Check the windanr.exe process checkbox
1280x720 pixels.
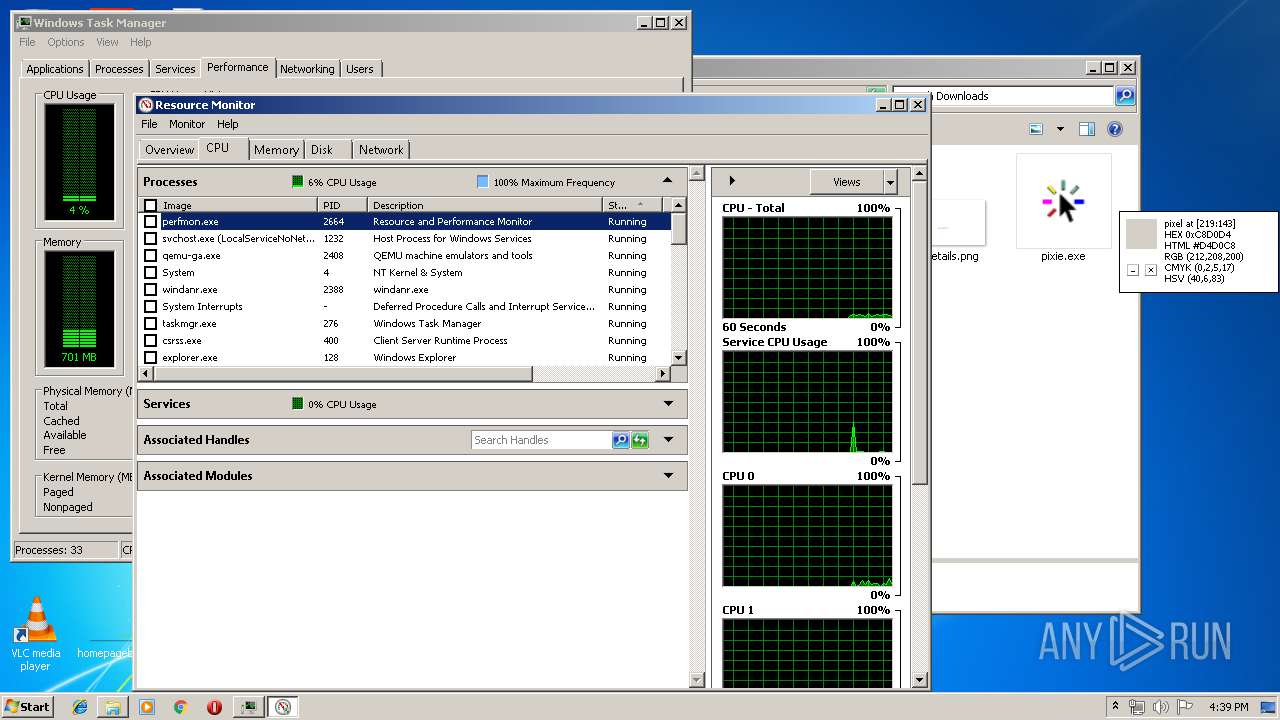(151, 290)
